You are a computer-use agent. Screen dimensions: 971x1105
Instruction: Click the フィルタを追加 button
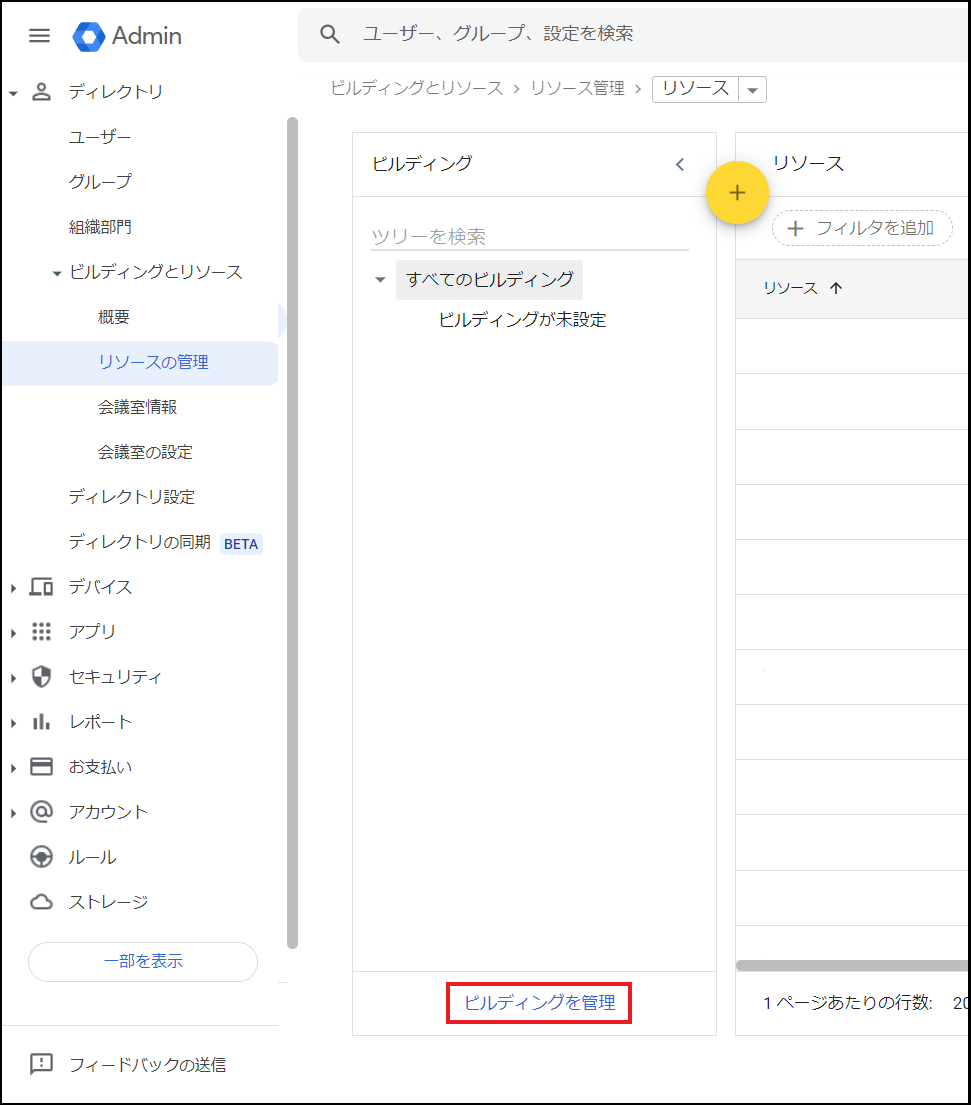[x=861, y=228]
